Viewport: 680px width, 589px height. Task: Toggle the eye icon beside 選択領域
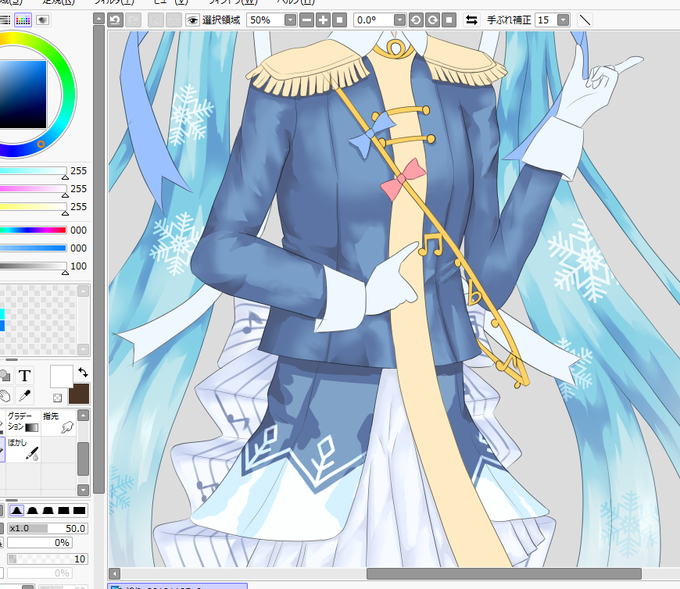click(192, 20)
